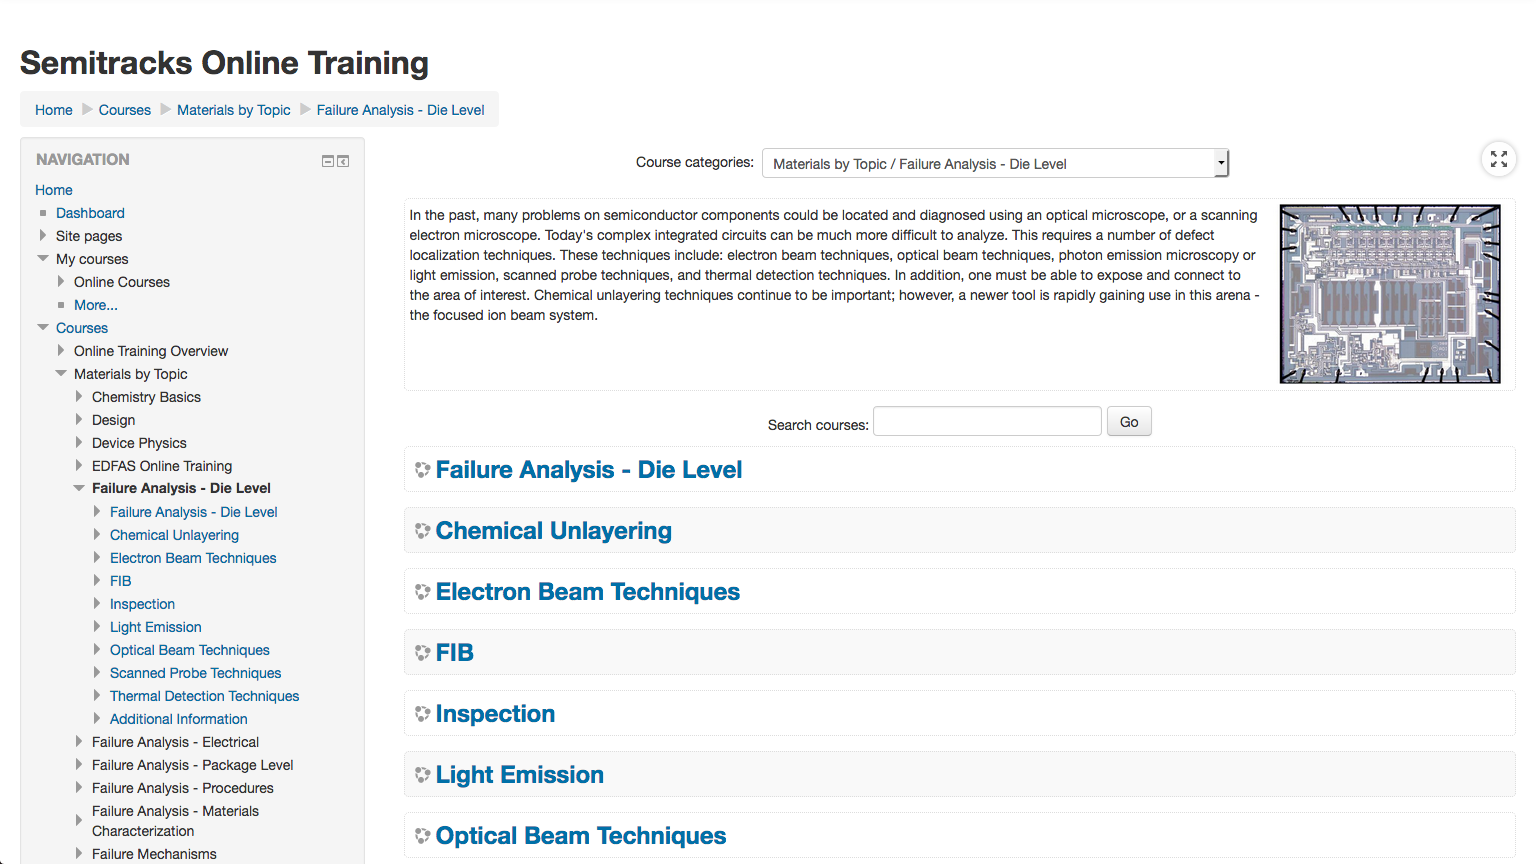Click the fullscreen toggle icon
The width and height of the screenshot is (1536, 864).
pyautogui.click(x=1498, y=159)
